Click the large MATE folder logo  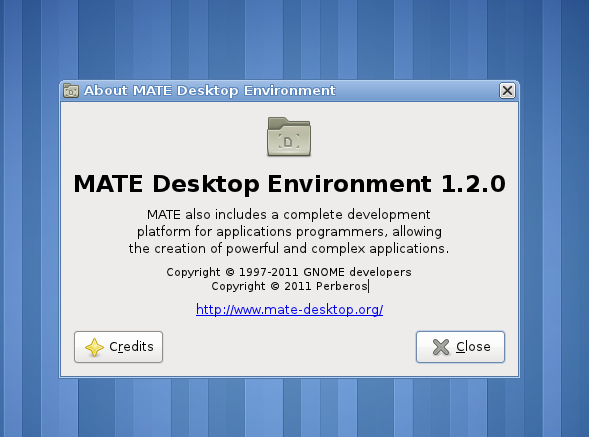coord(289,136)
